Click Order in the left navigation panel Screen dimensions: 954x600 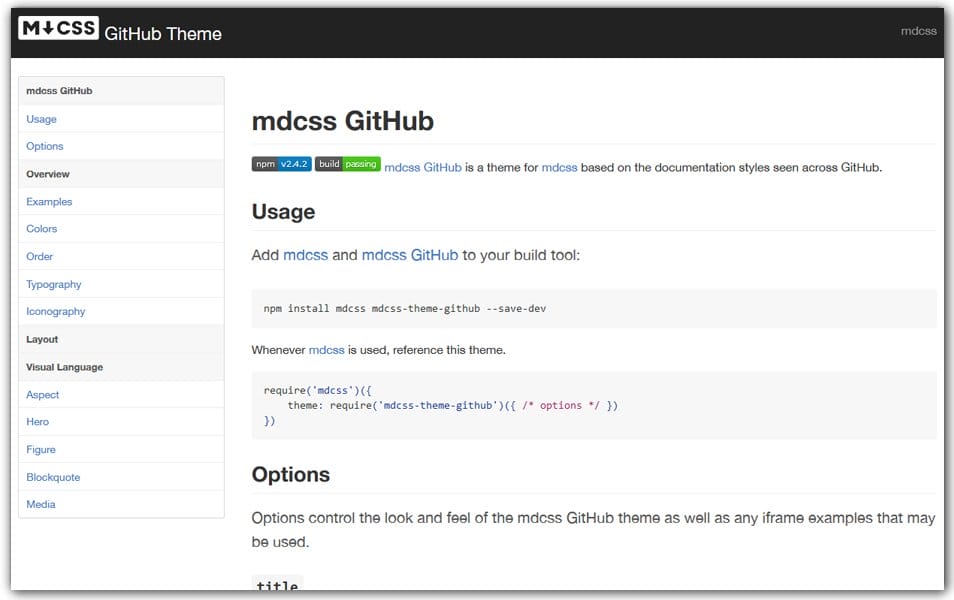point(39,256)
